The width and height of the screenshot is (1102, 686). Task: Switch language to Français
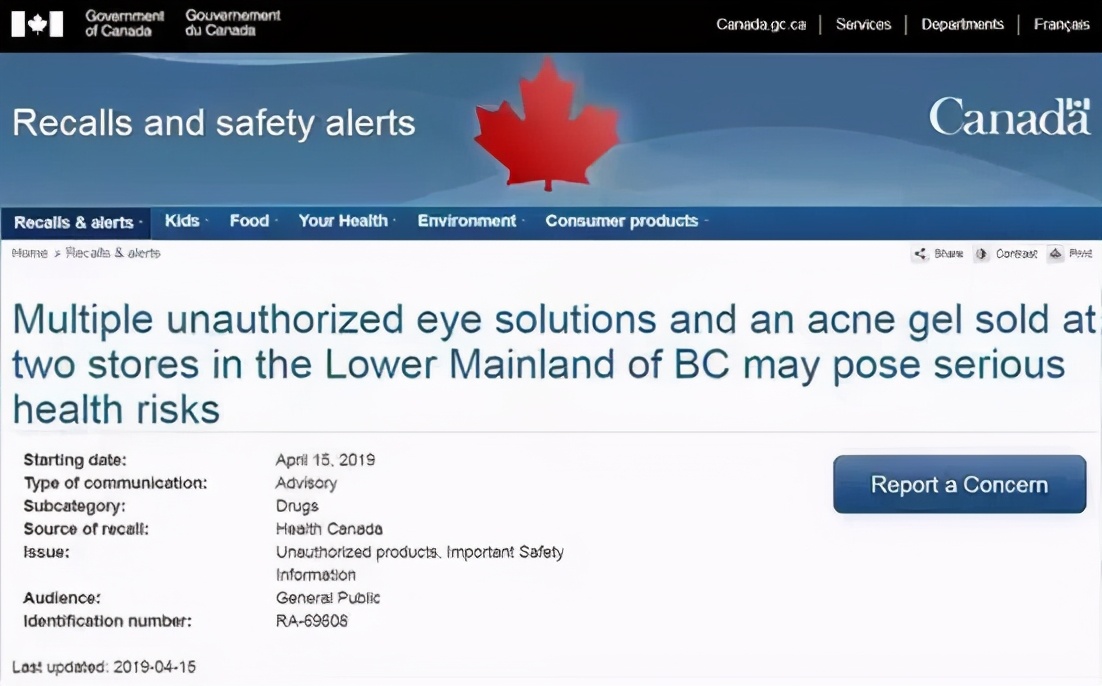1061,24
